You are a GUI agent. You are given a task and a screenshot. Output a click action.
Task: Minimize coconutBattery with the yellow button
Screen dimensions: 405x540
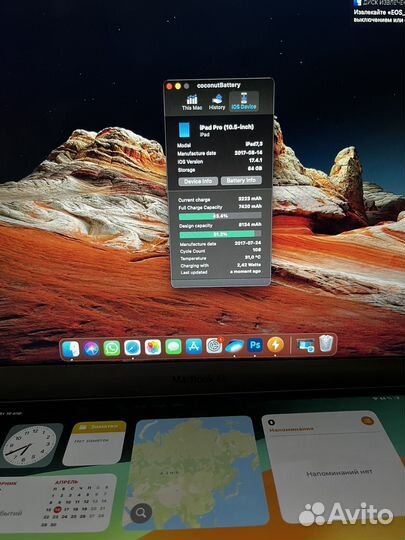178,86
